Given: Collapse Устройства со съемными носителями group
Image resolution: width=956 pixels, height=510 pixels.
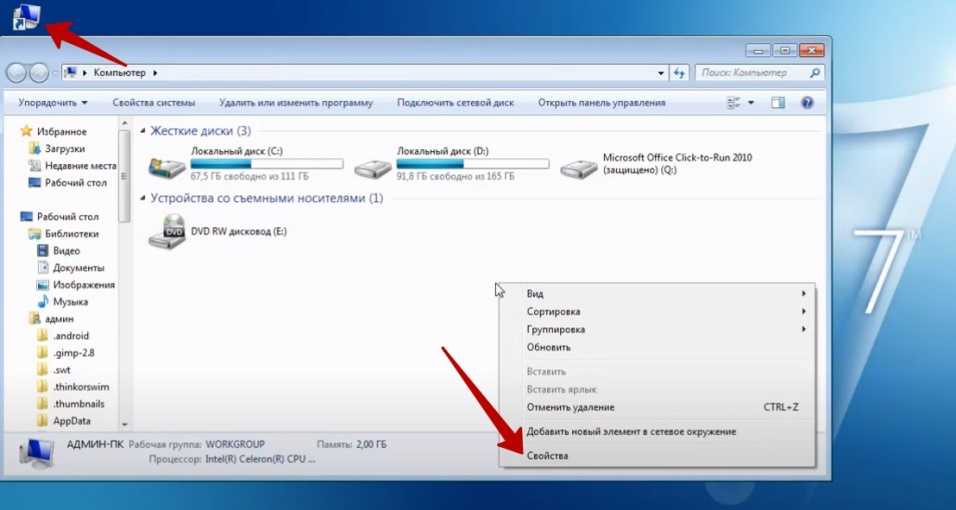Looking at the screenshot, I should tap(143, 198).
